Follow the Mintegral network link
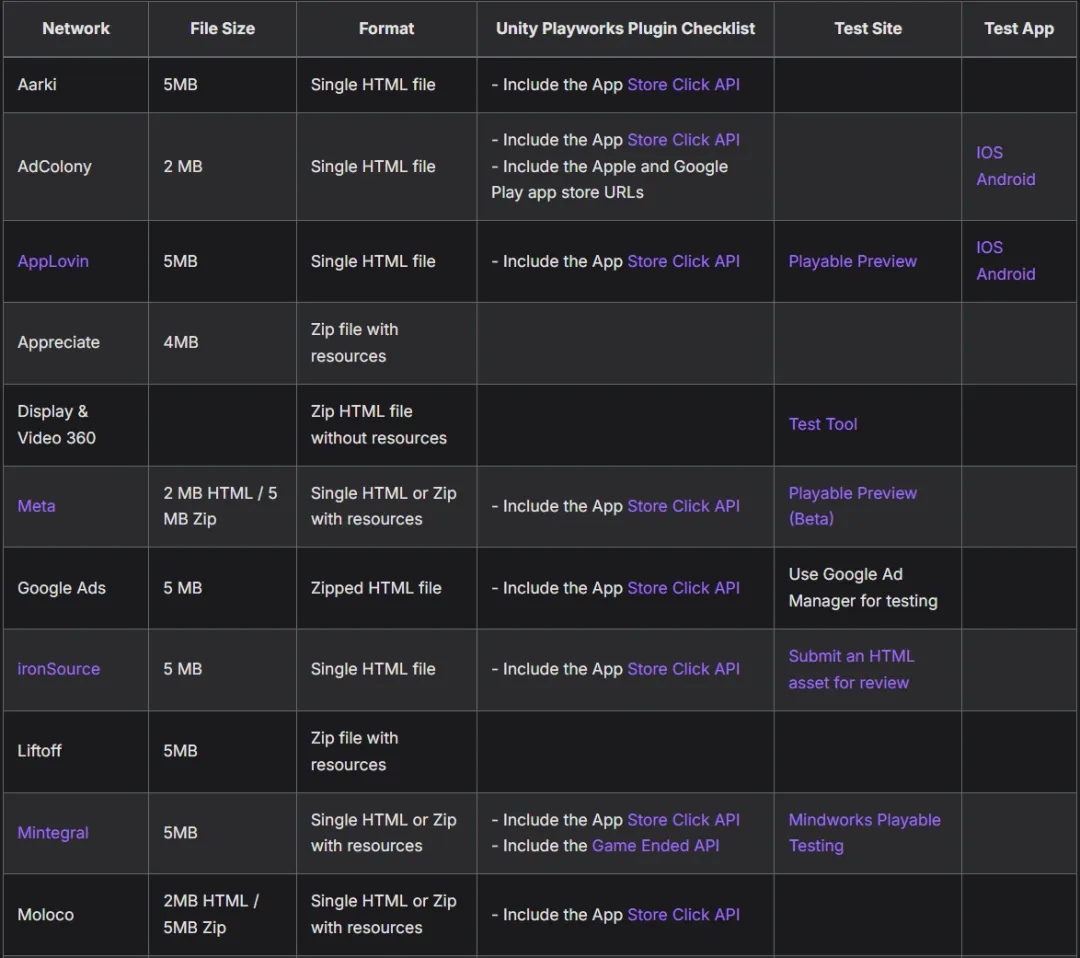The height and width of the screenshot is (958, 1080). [53, 832]
